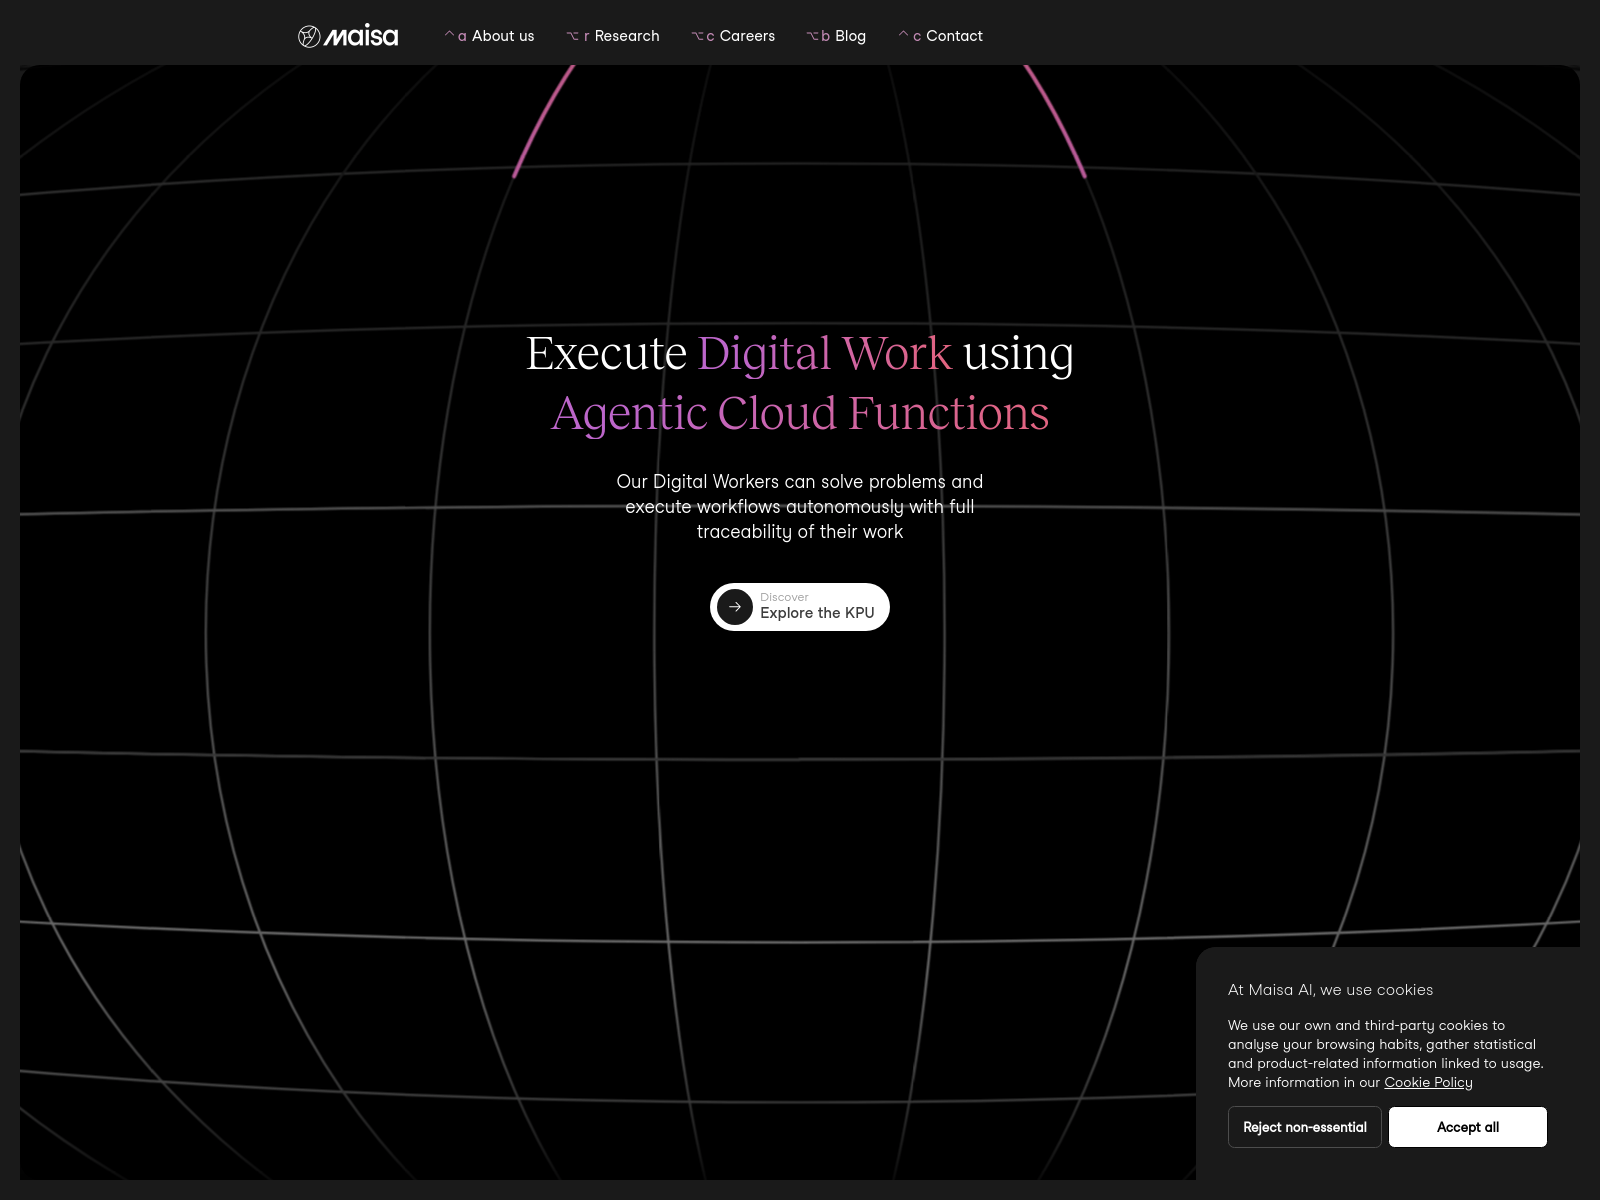Click the arrow icon inside Explore the KPU button

coord(735,607)
